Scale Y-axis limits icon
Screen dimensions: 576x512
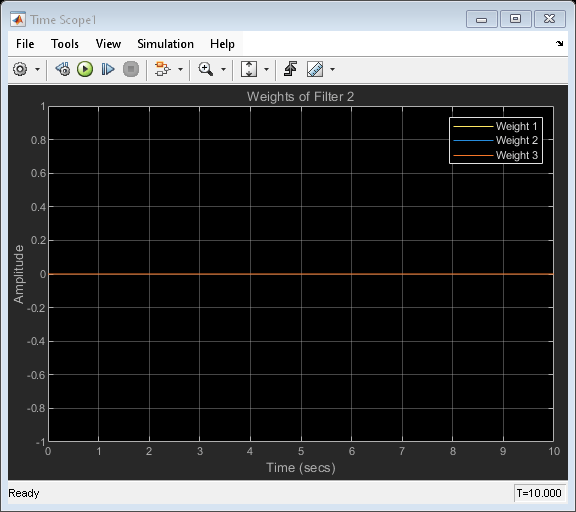(x=249, y=69)
